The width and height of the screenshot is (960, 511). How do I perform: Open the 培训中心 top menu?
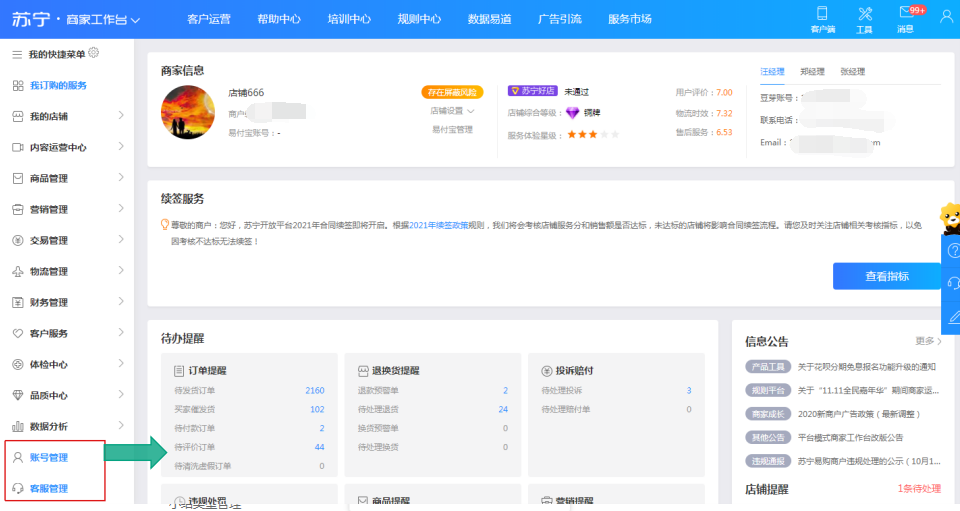click(x=349, y=19)
